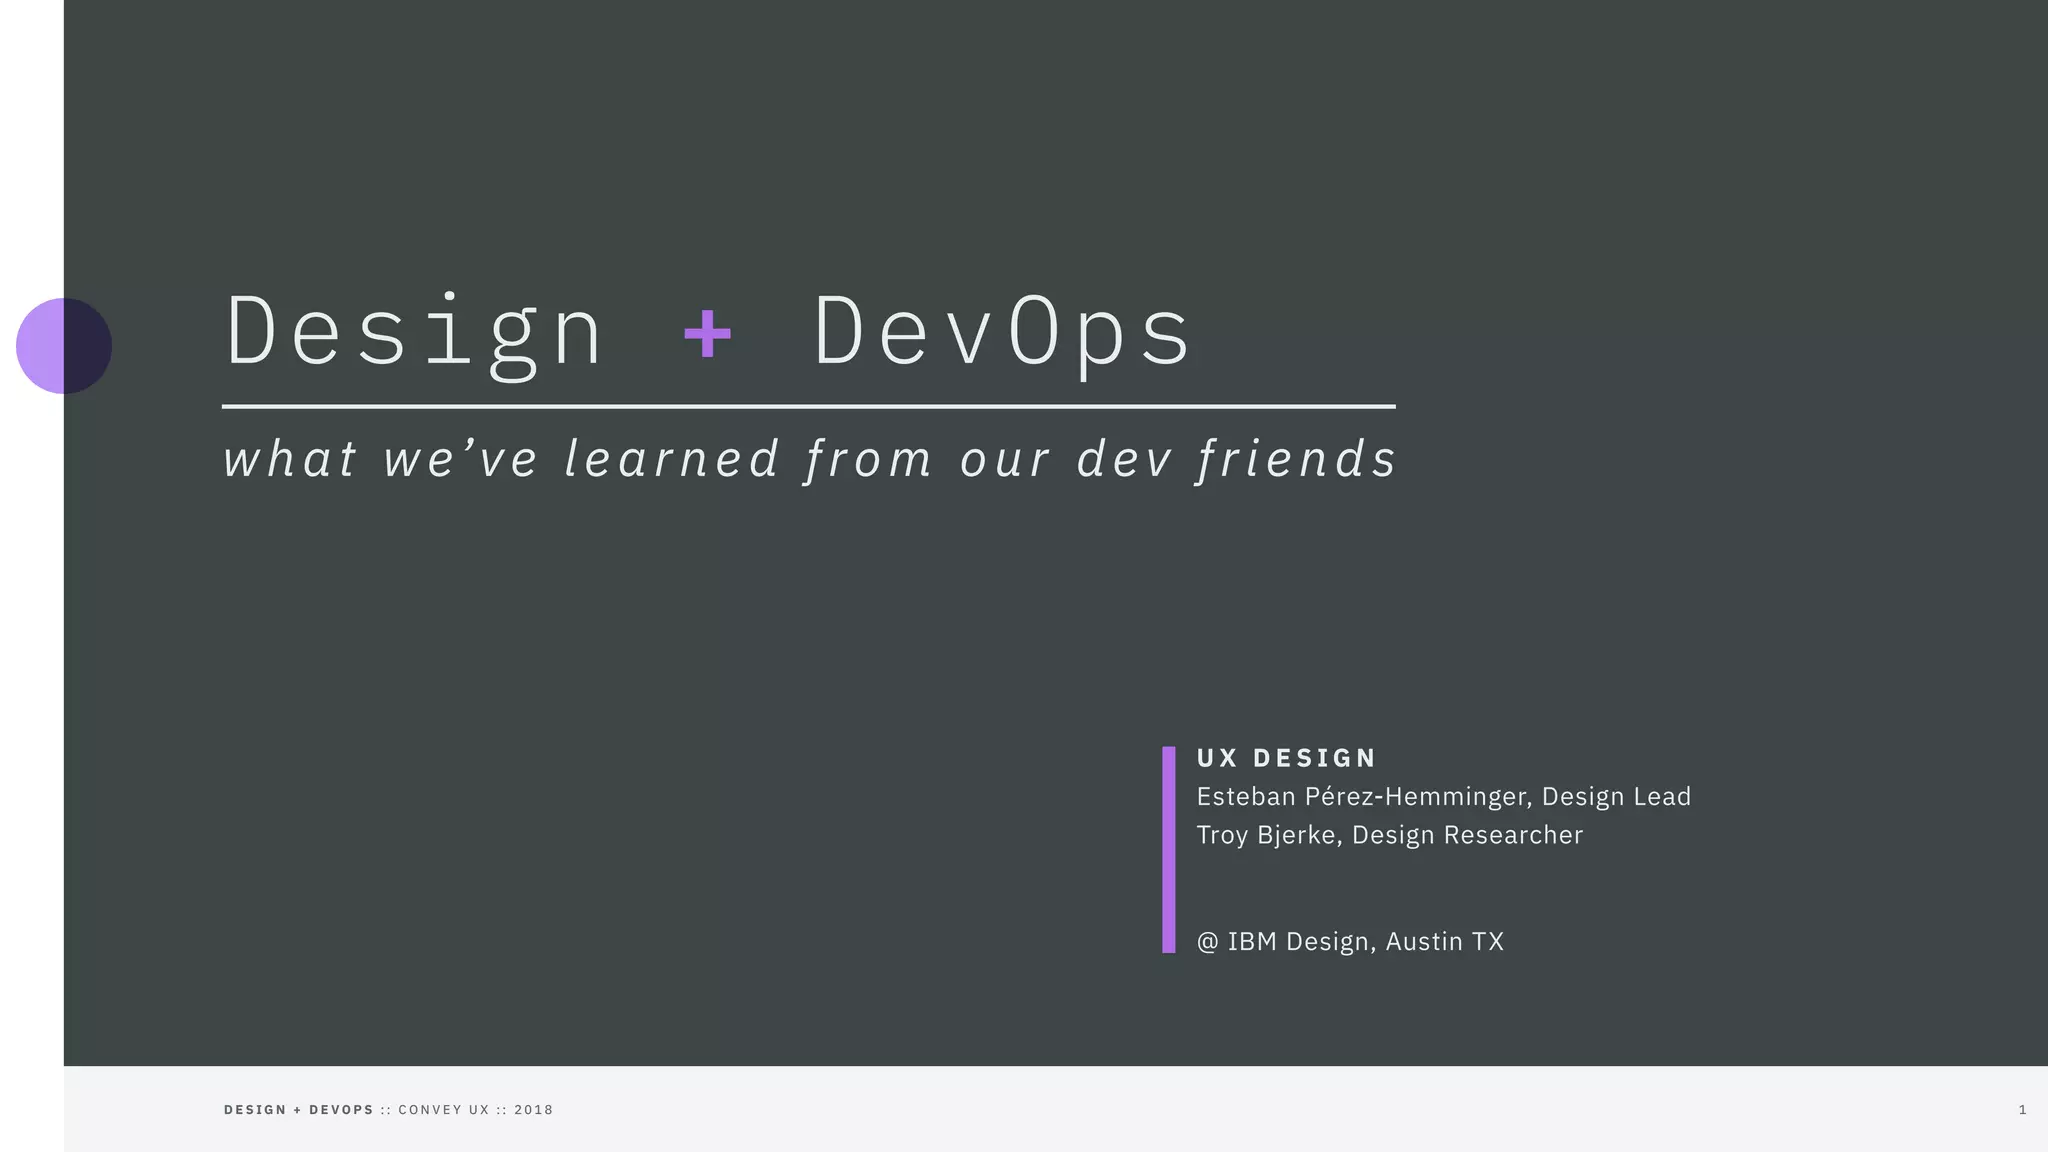
Task: Click the slide page number 1
Action: pyautogui.click(x=2022, y=1110)
